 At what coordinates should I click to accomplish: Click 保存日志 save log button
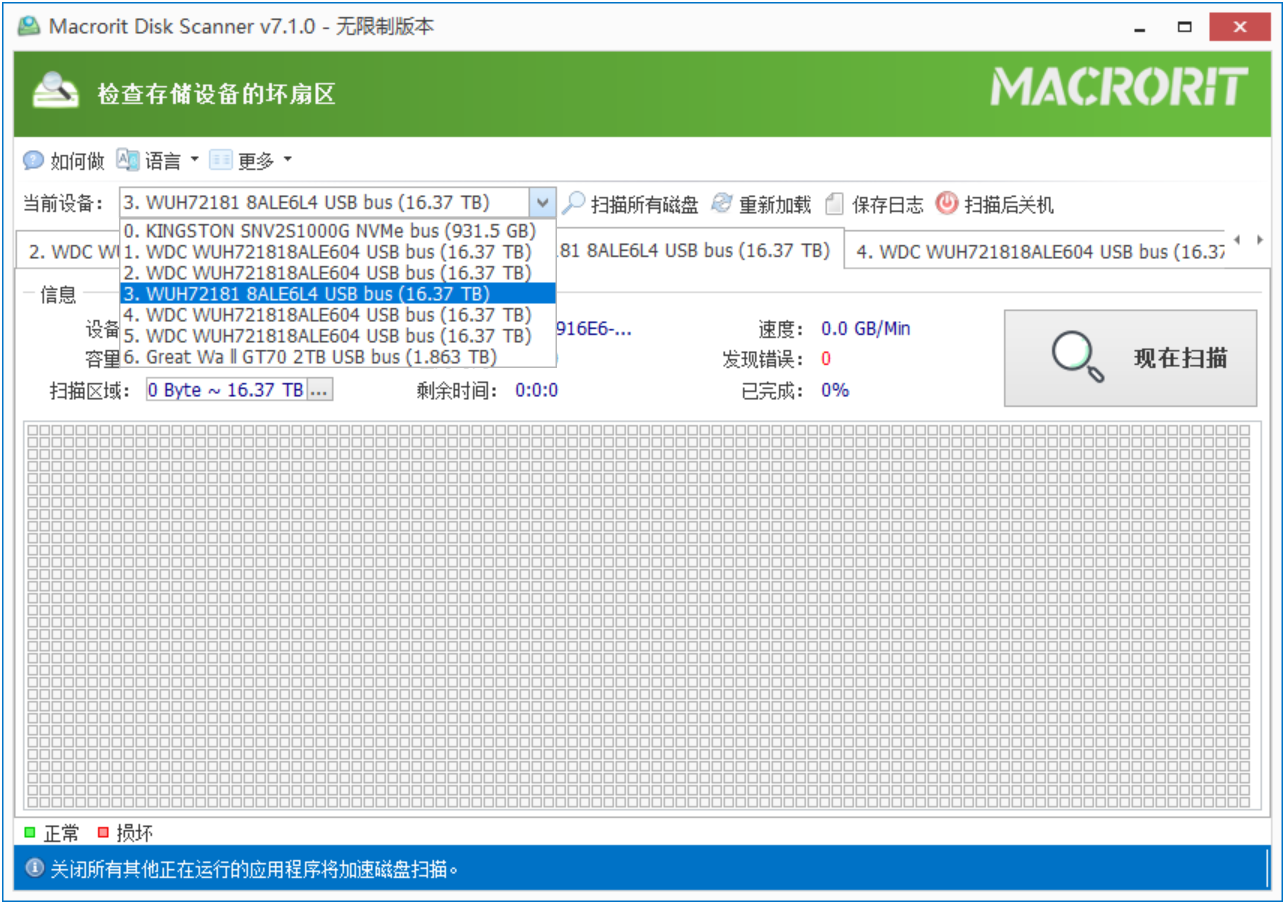pyautogui.click(x=874, y=204)
